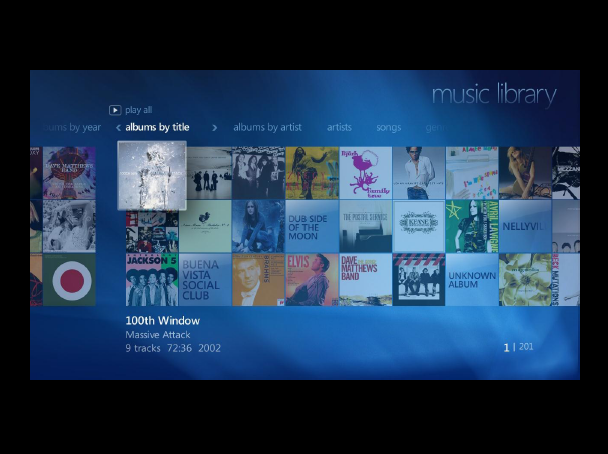Open the Nellyville album tile
This screenshot has width=608, height=454.
point(525,226)
